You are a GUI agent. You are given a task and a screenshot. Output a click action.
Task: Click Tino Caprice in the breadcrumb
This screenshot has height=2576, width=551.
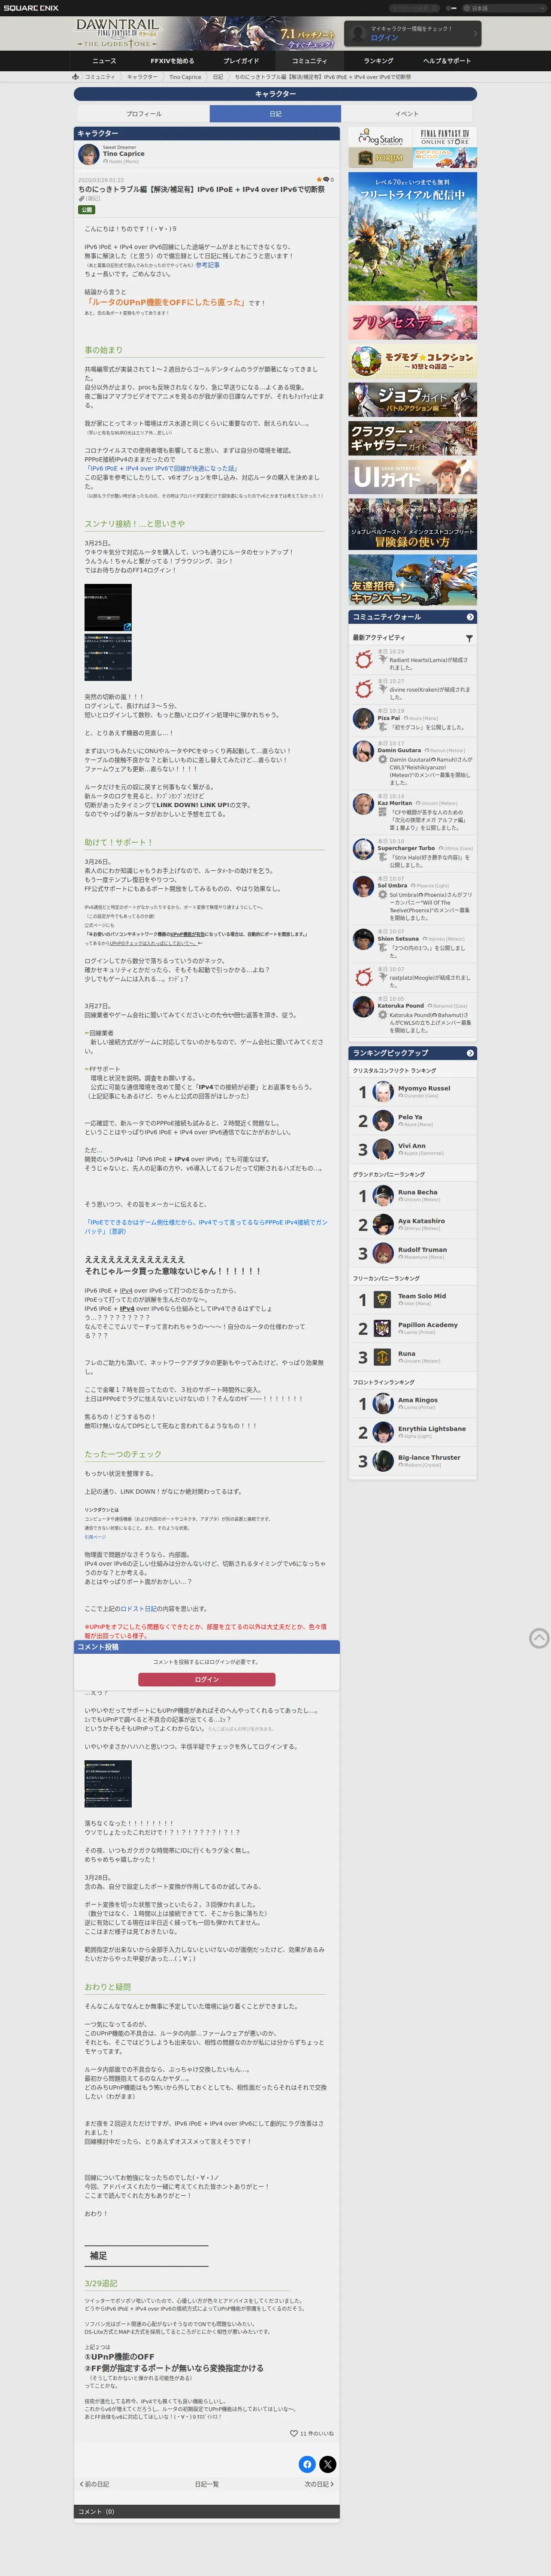185,77
